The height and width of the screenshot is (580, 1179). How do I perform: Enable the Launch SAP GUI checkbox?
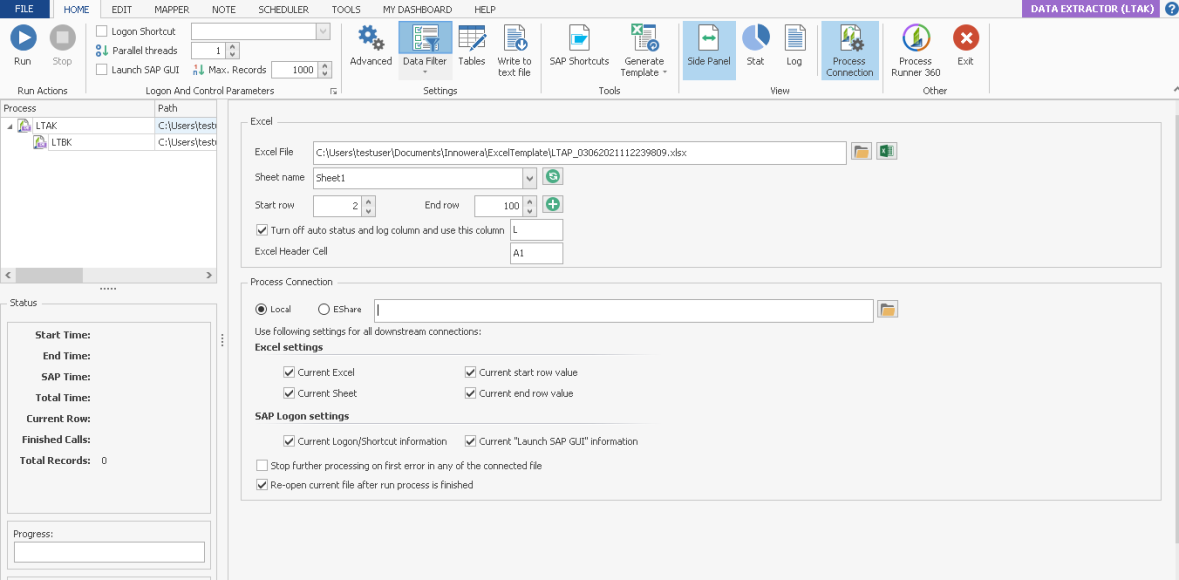click(x=102, y=70)
